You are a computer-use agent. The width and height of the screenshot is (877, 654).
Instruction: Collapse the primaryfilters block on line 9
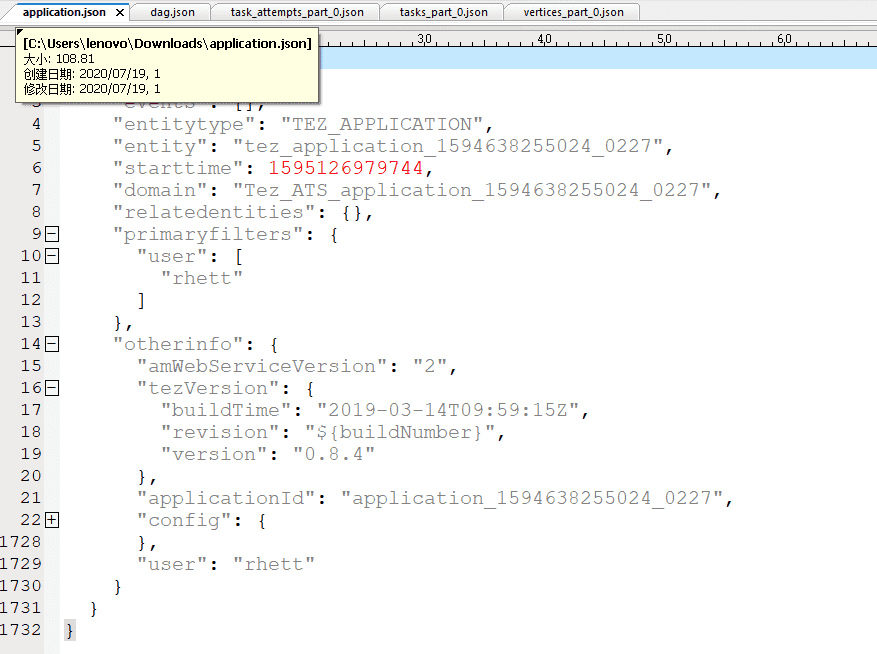[x=52, y=234]
